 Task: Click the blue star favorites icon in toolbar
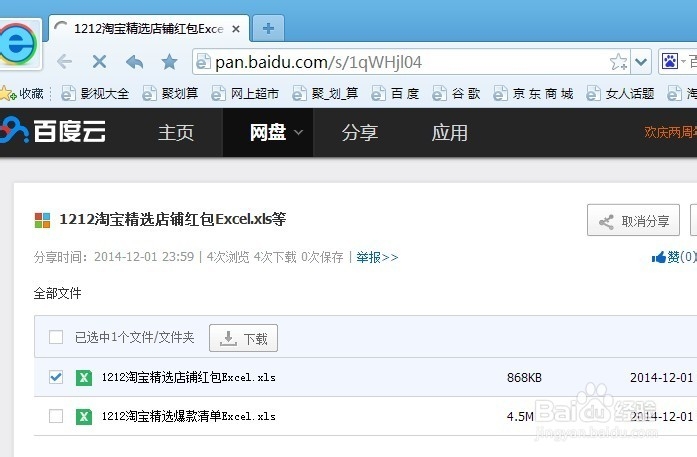(169, 62)
